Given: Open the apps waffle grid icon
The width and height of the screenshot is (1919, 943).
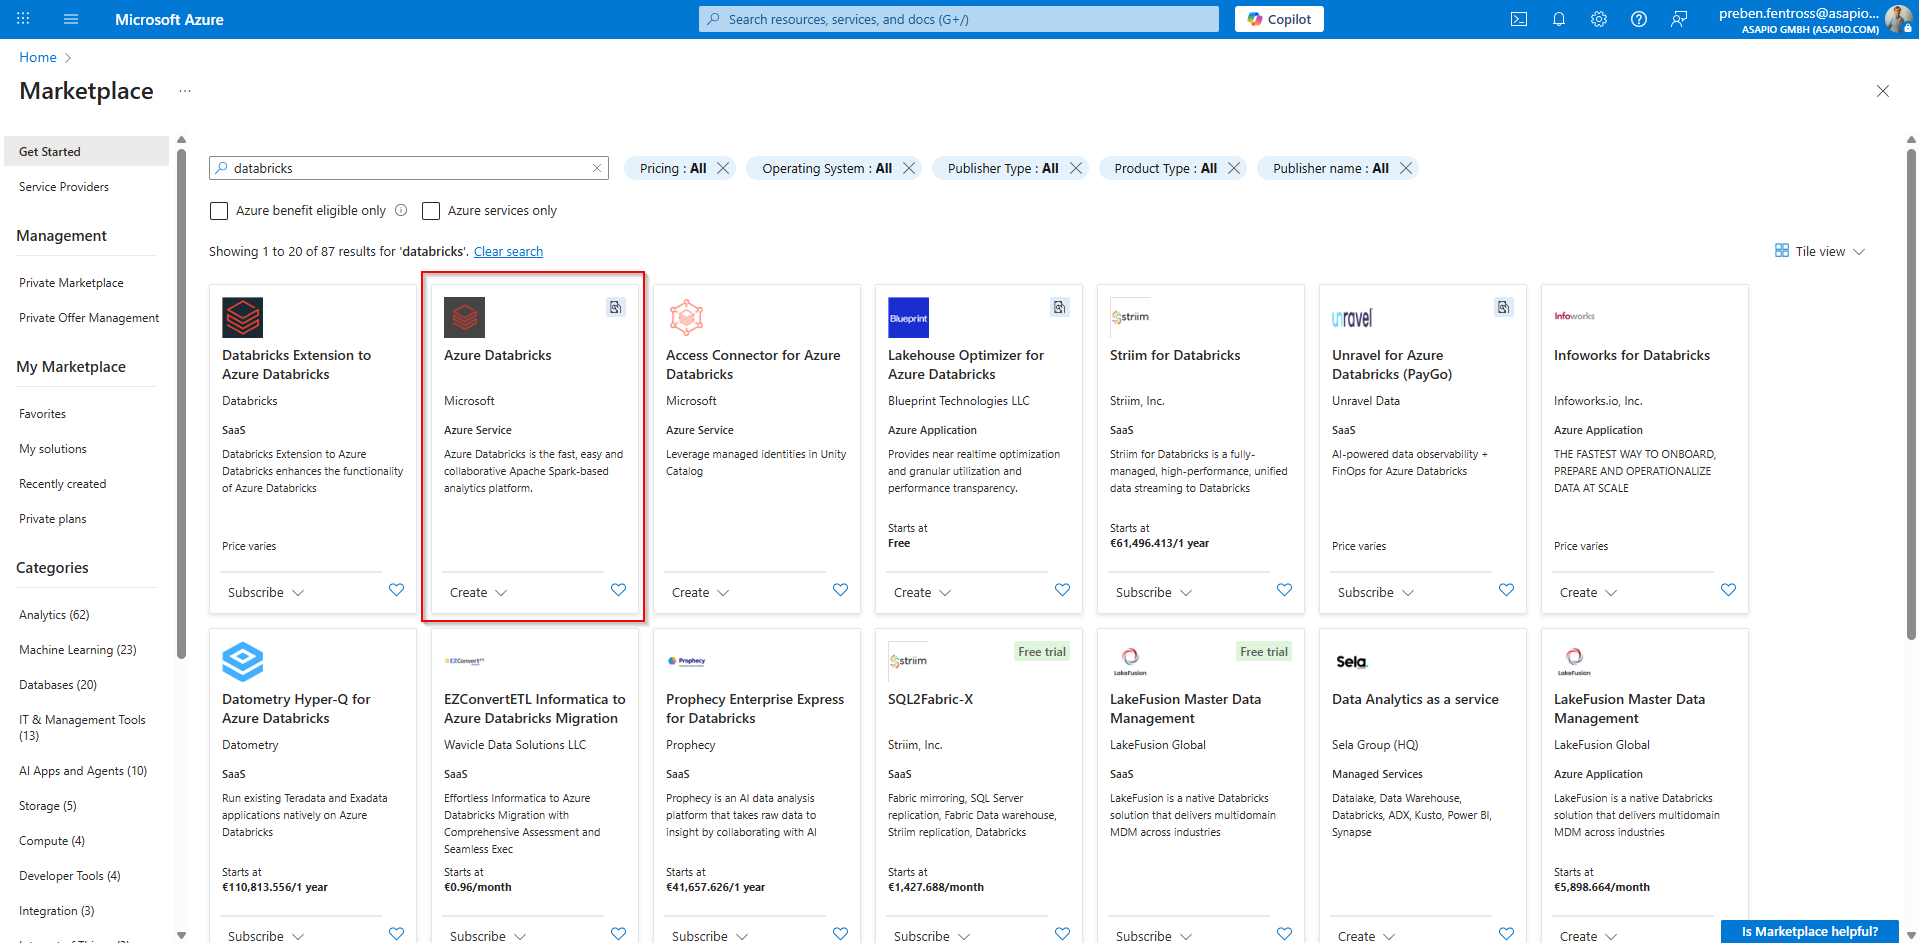Looking at the screenshot, I should point(23,19).
